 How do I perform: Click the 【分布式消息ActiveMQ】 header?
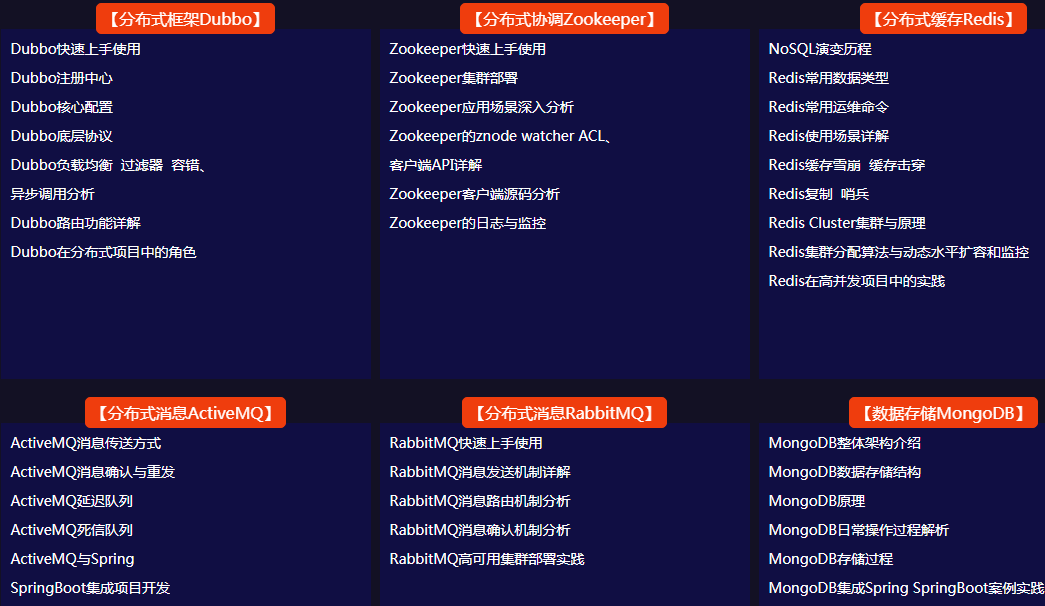tap(186, 412)
